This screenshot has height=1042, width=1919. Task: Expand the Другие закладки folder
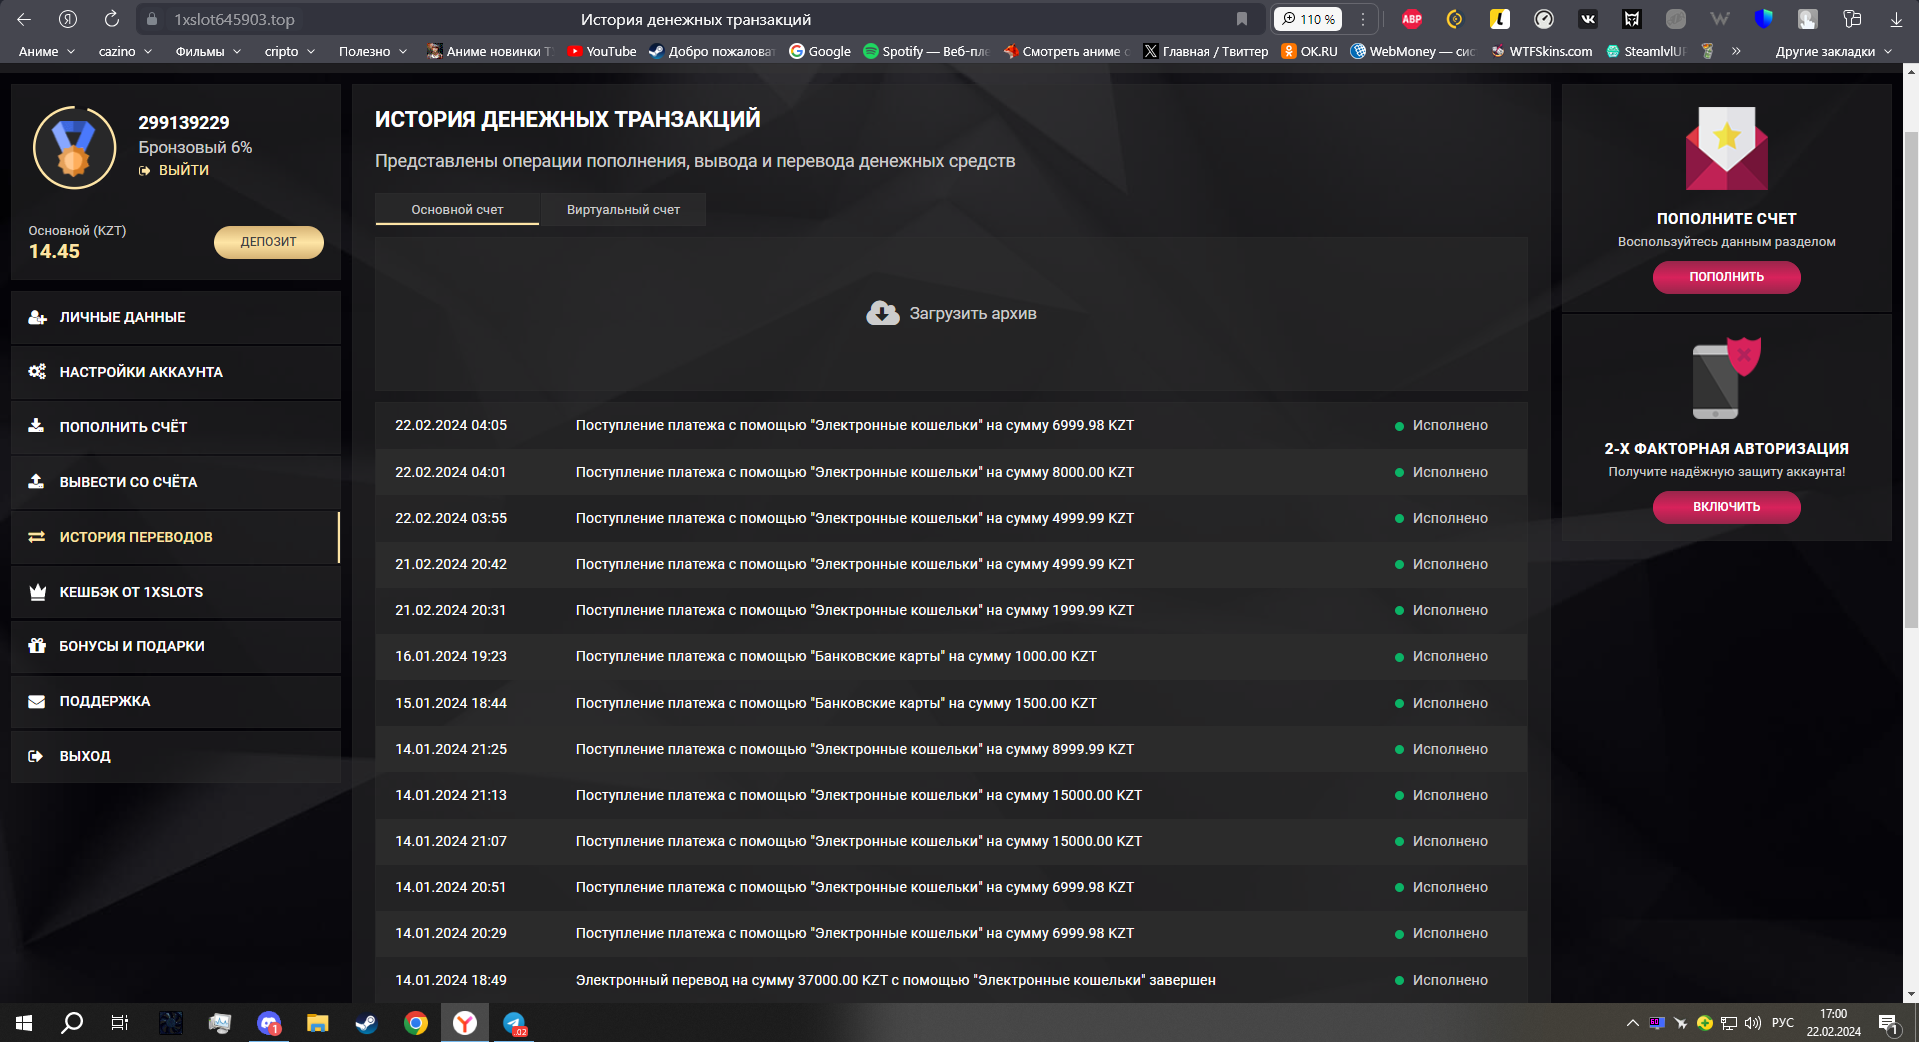tap(1834, 51)
